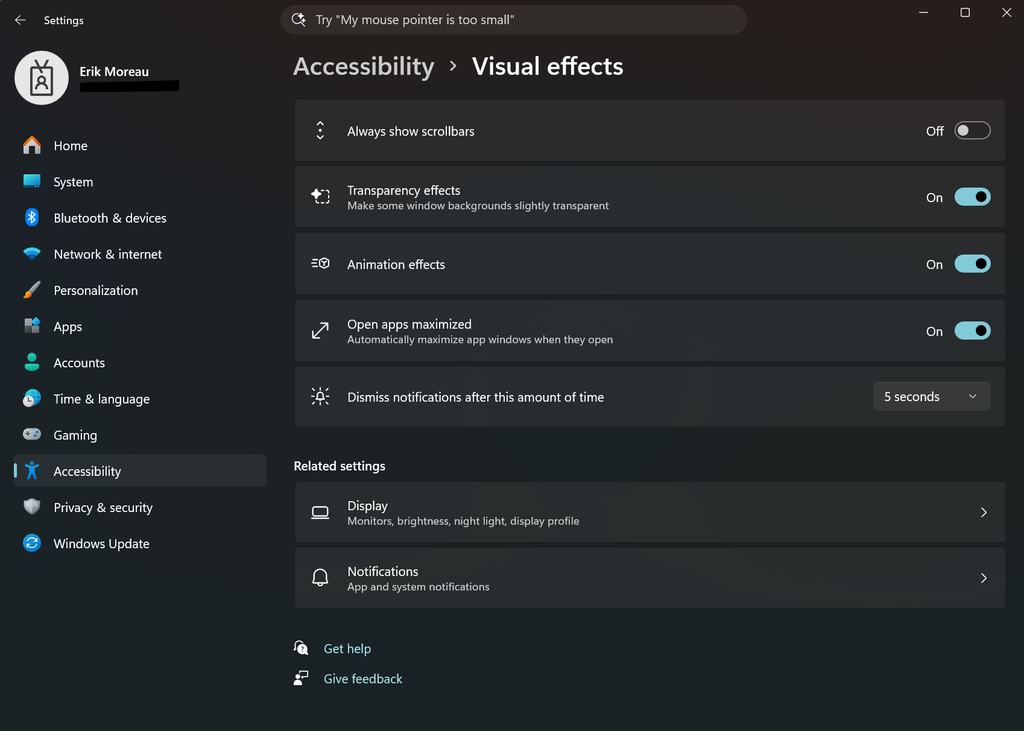This screenshot has height=731, width=1024.
Task: Click the Give feedback person icon
Action: tap(301, 678)
